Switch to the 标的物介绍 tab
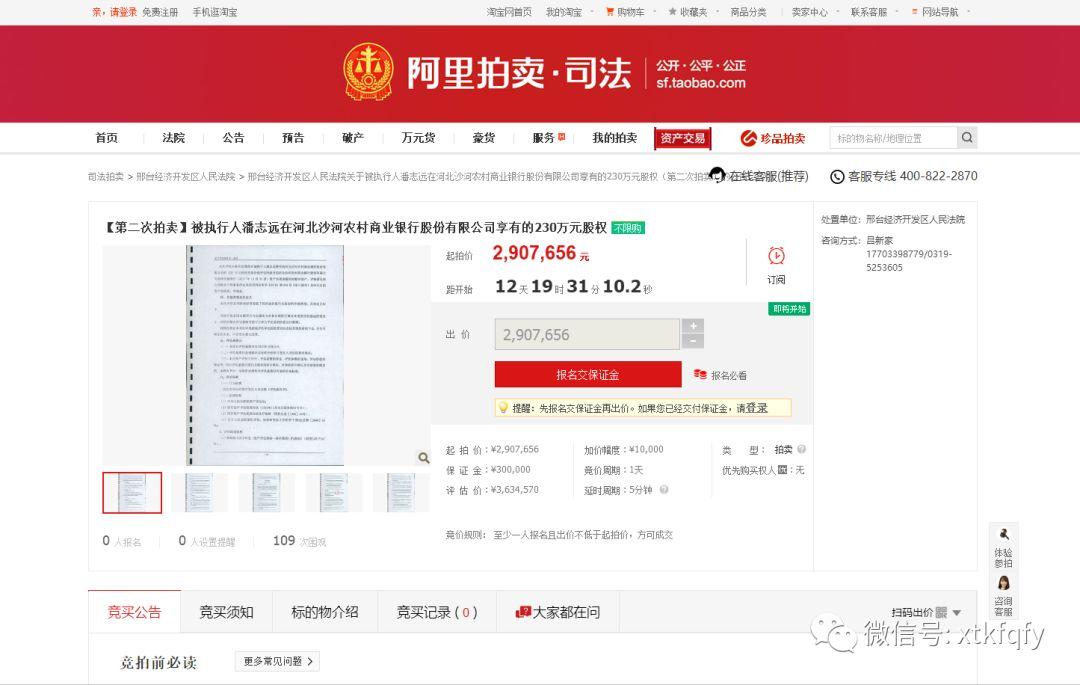 pos(325,612)
